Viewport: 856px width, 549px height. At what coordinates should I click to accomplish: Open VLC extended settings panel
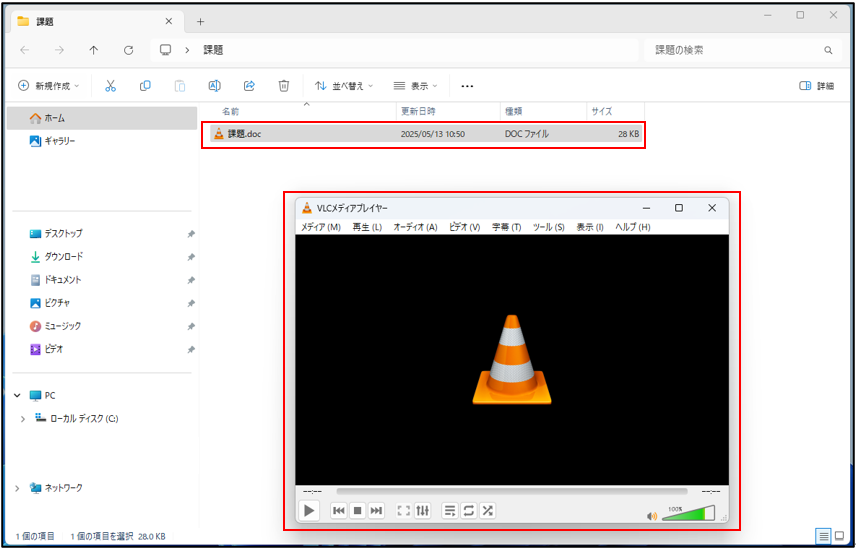click(423, 511)
